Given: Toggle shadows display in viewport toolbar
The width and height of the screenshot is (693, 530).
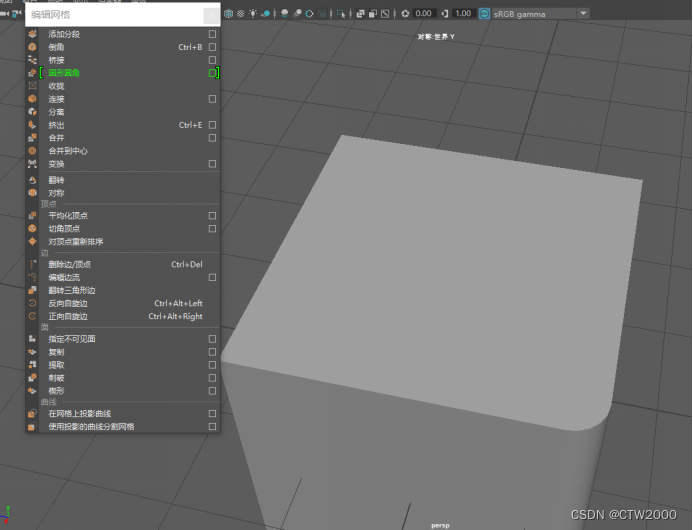Looking at the screenshot, I should (266, 14).
